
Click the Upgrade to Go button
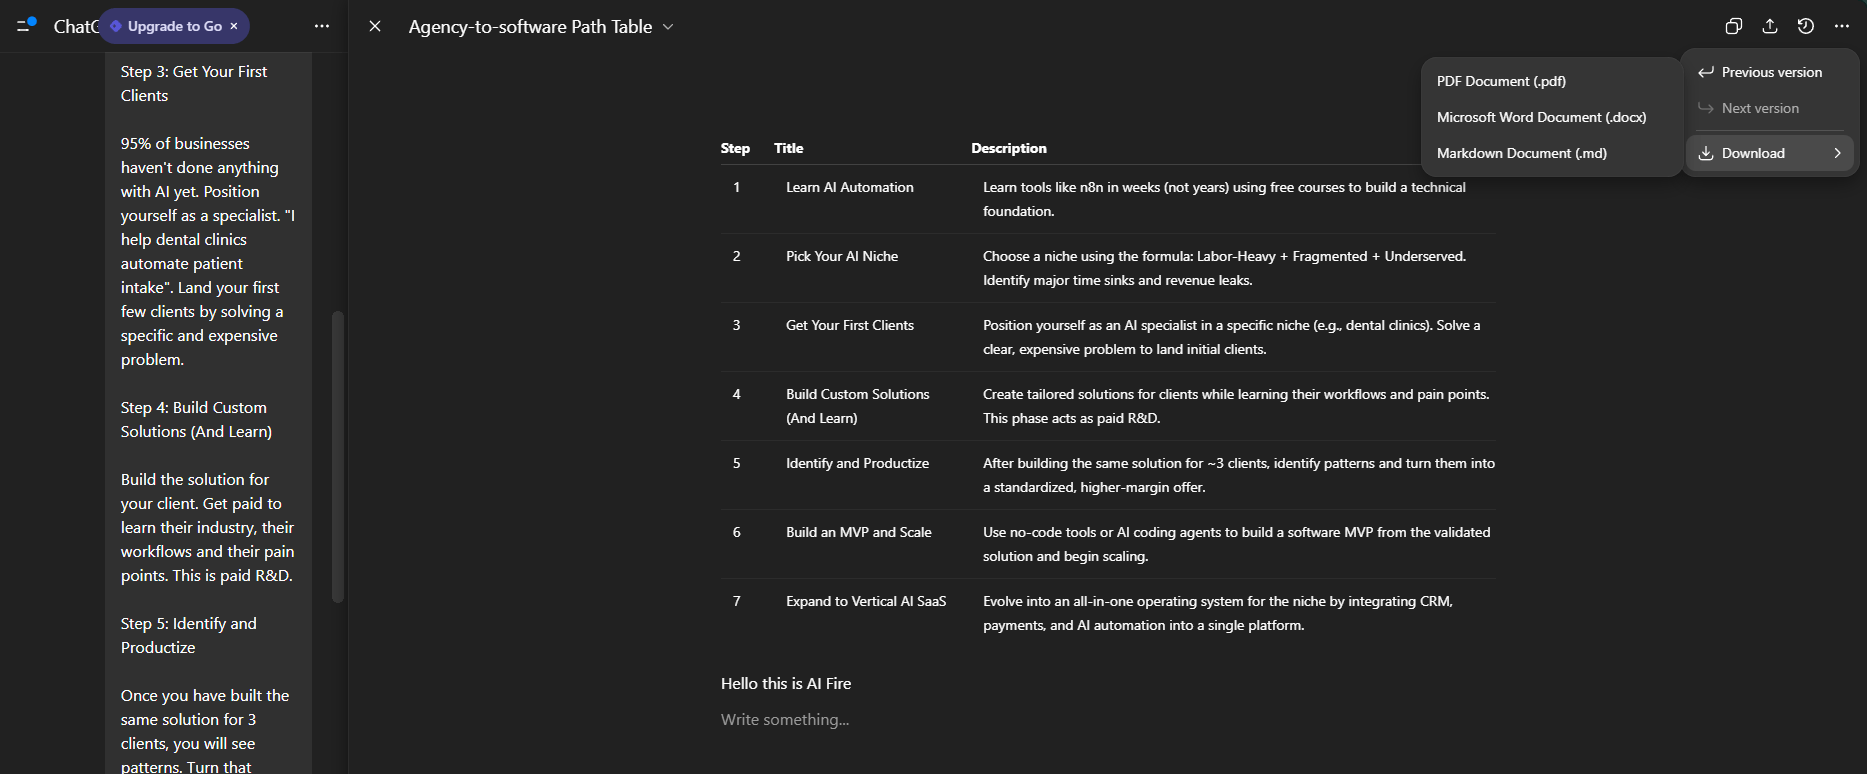[x=174, y=26]
